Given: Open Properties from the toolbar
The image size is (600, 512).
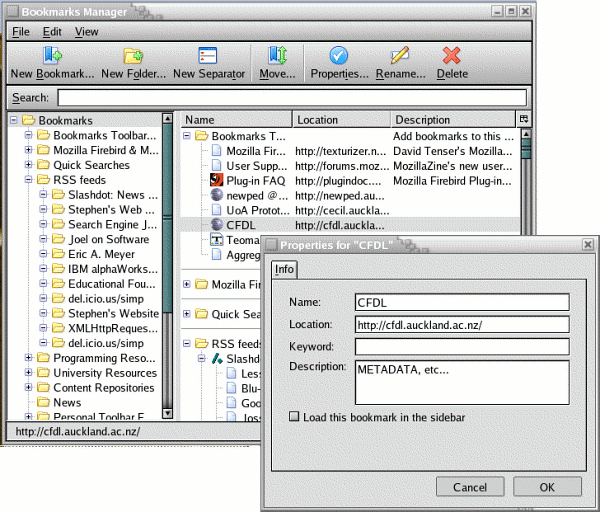Looking at the screenshot, I should (x=339, y=63).
